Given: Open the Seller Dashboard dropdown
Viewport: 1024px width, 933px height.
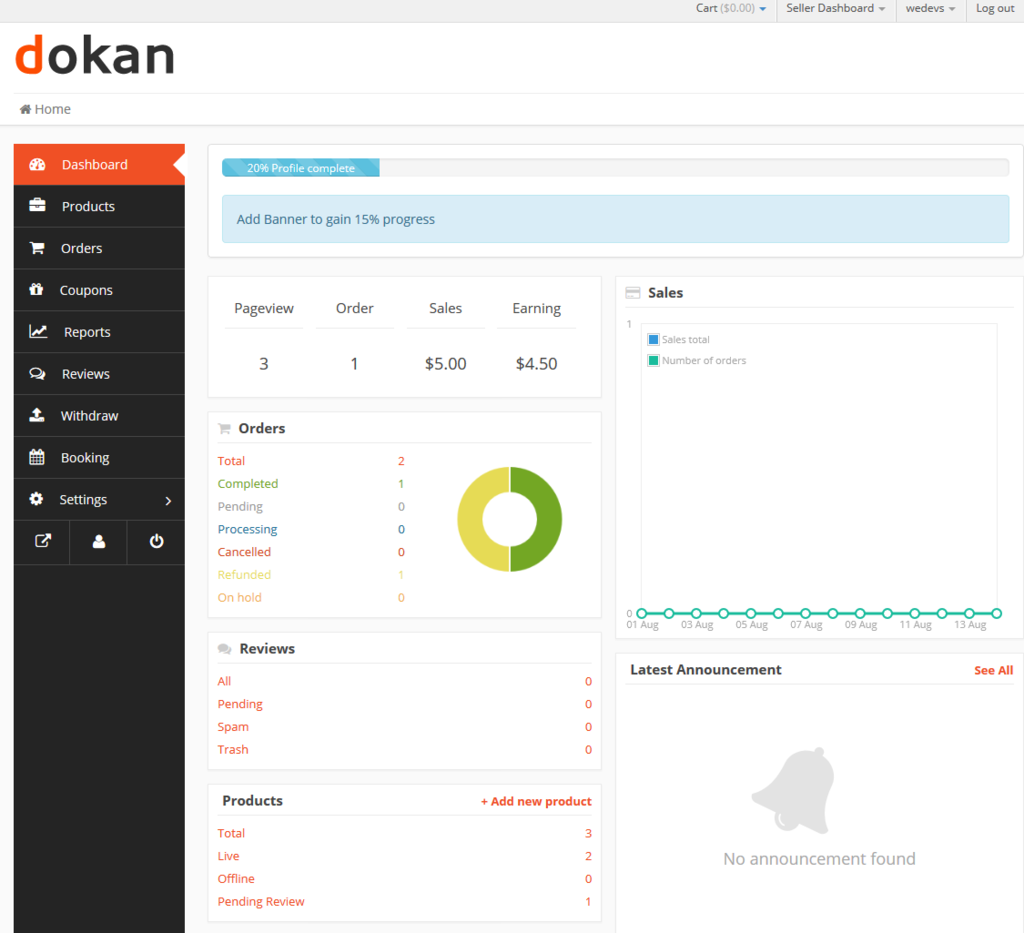Looking at the screenshot, I should coord(835,8).
